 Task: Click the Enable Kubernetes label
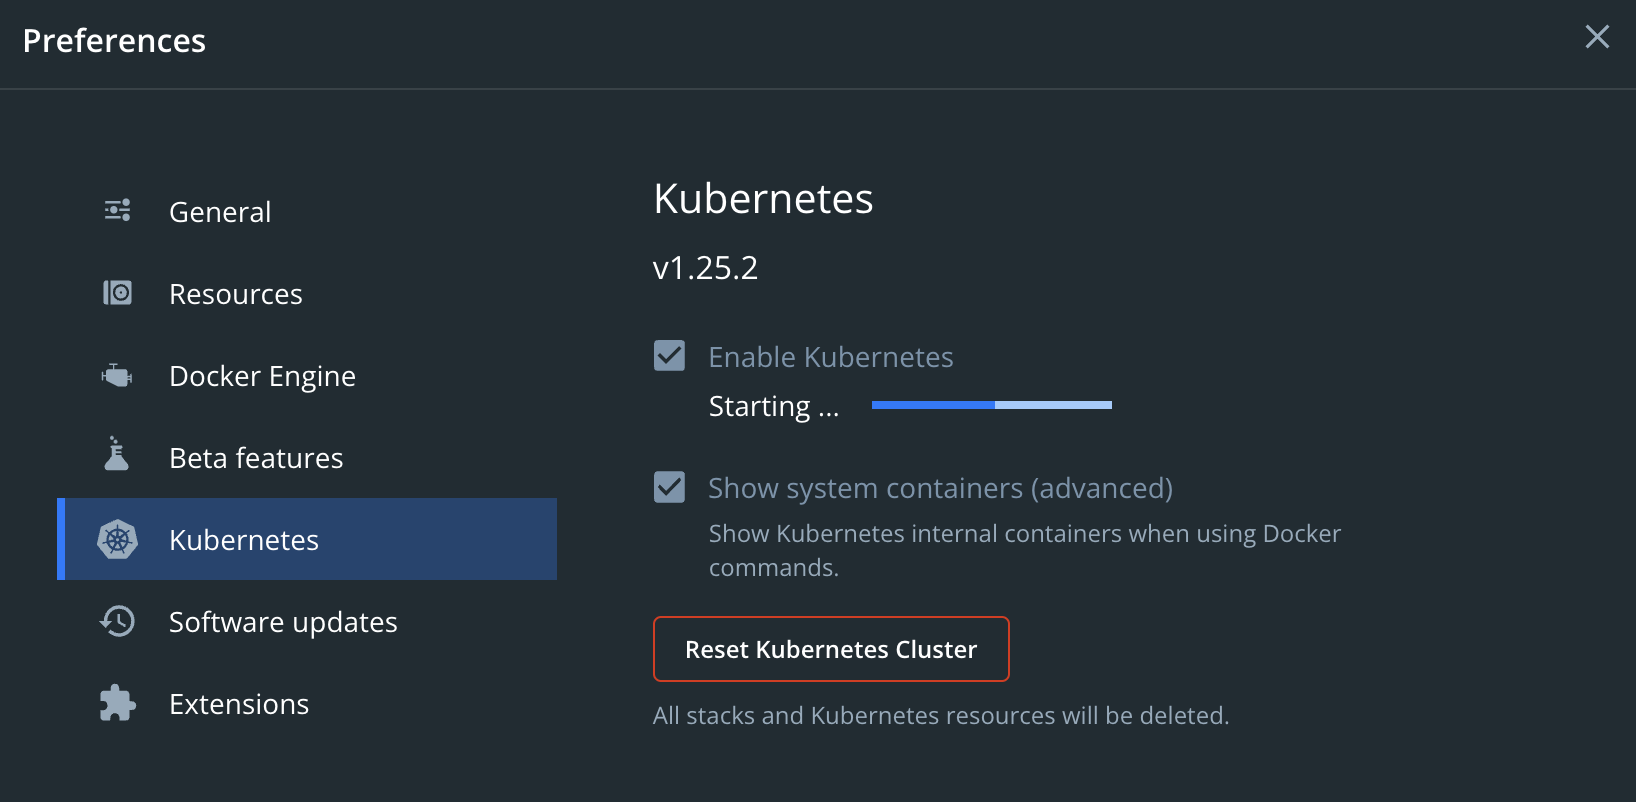[831, 357]
